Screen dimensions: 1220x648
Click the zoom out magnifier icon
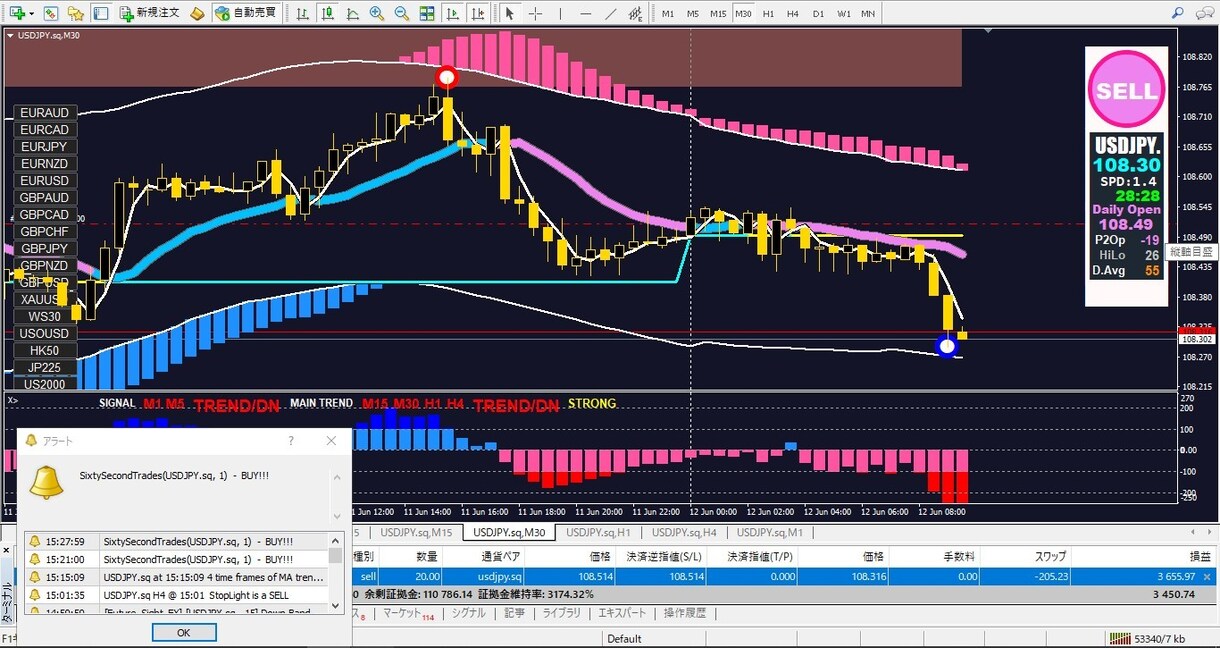401,14
